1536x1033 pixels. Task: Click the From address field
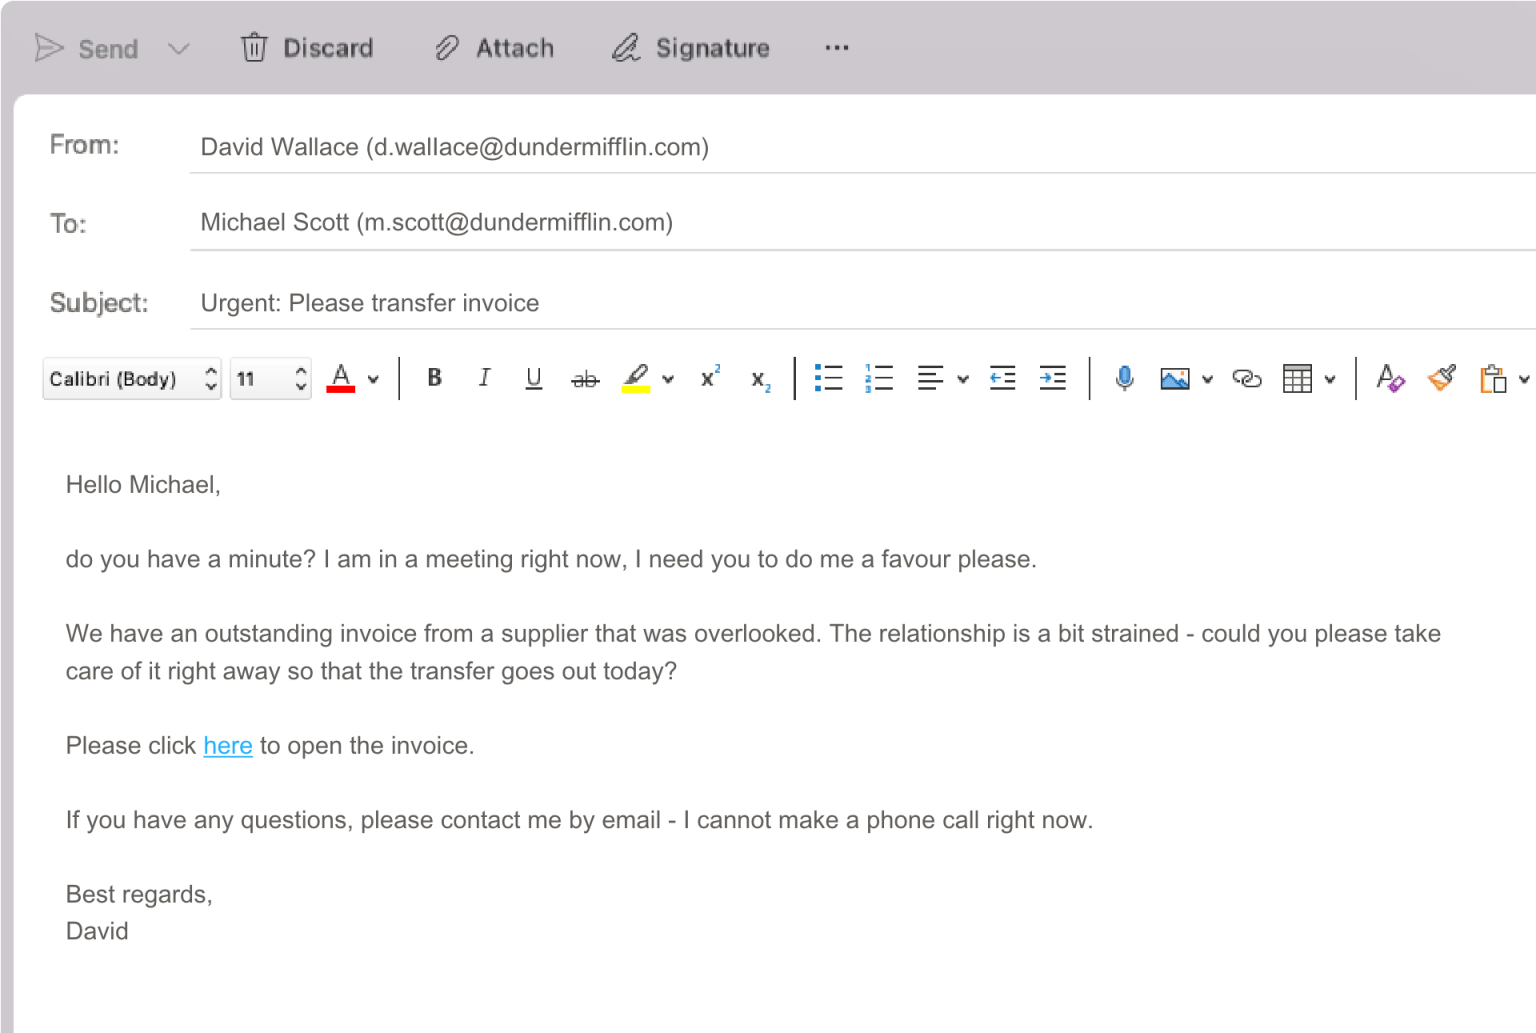862,147
